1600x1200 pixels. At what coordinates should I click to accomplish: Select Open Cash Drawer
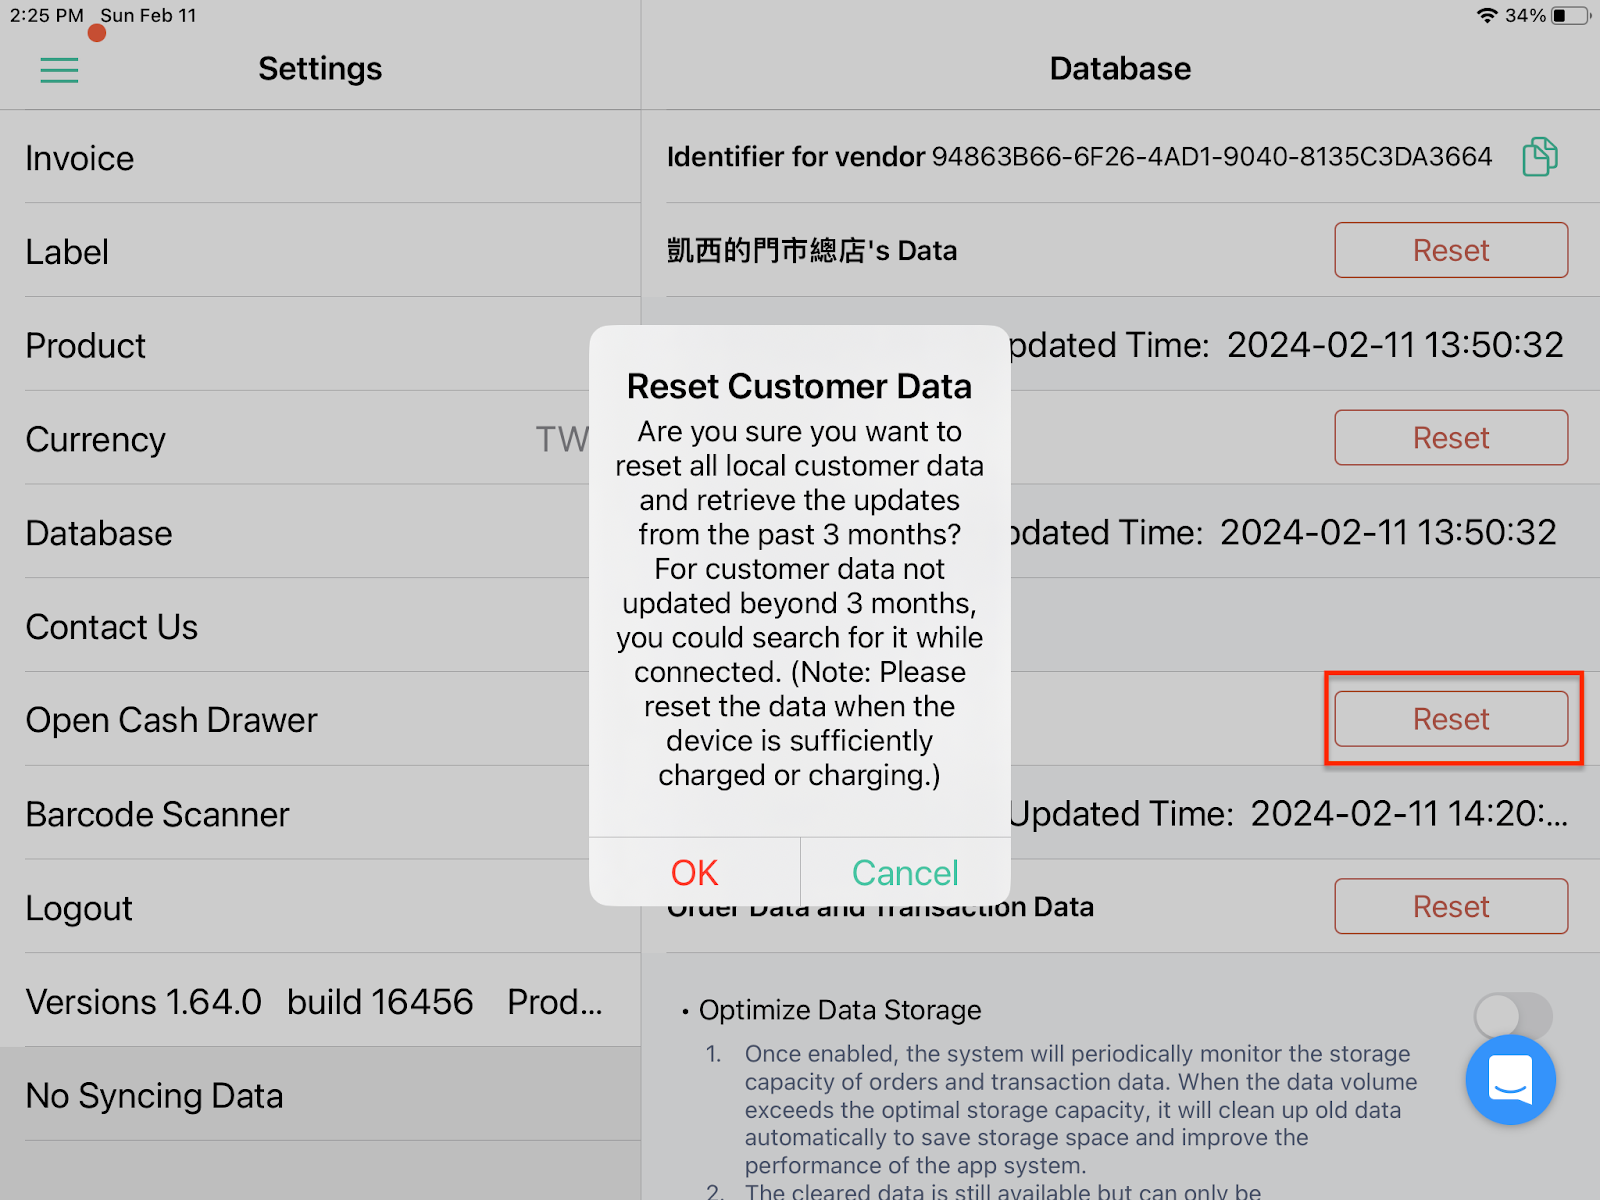(x=320, y=720)
